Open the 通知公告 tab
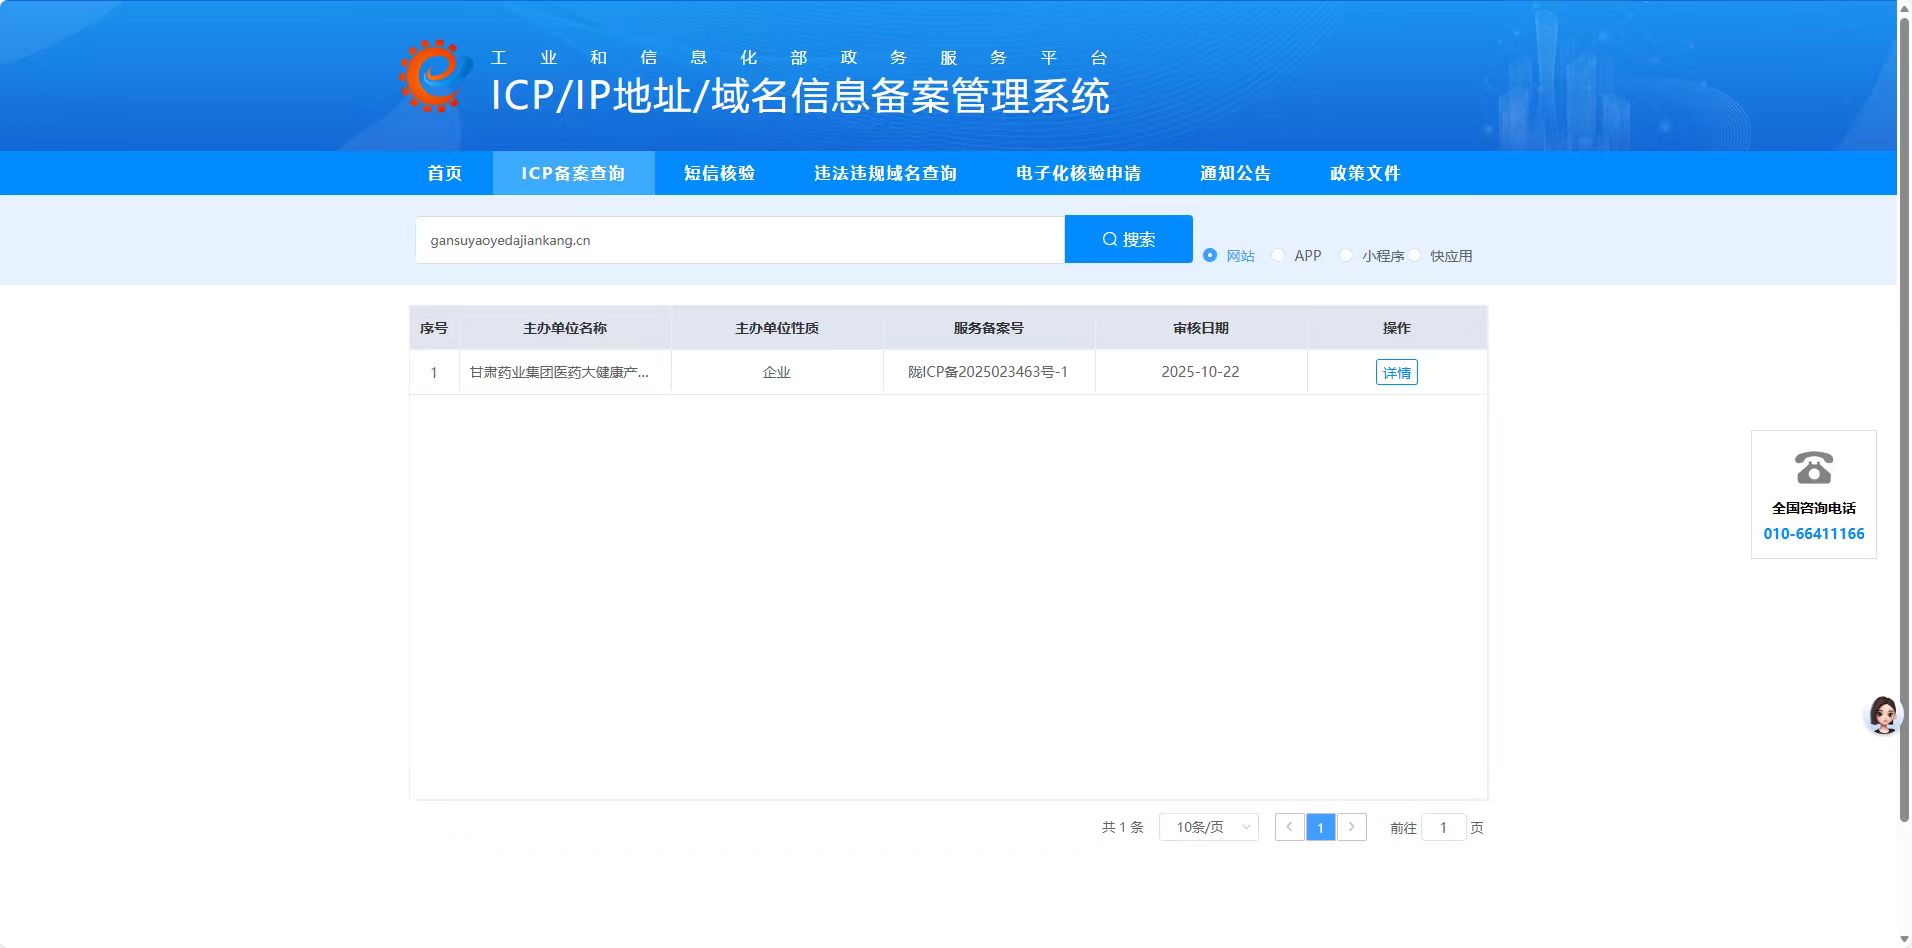Viewport: 1912px width, 948px height. (x=1235, y=173)
